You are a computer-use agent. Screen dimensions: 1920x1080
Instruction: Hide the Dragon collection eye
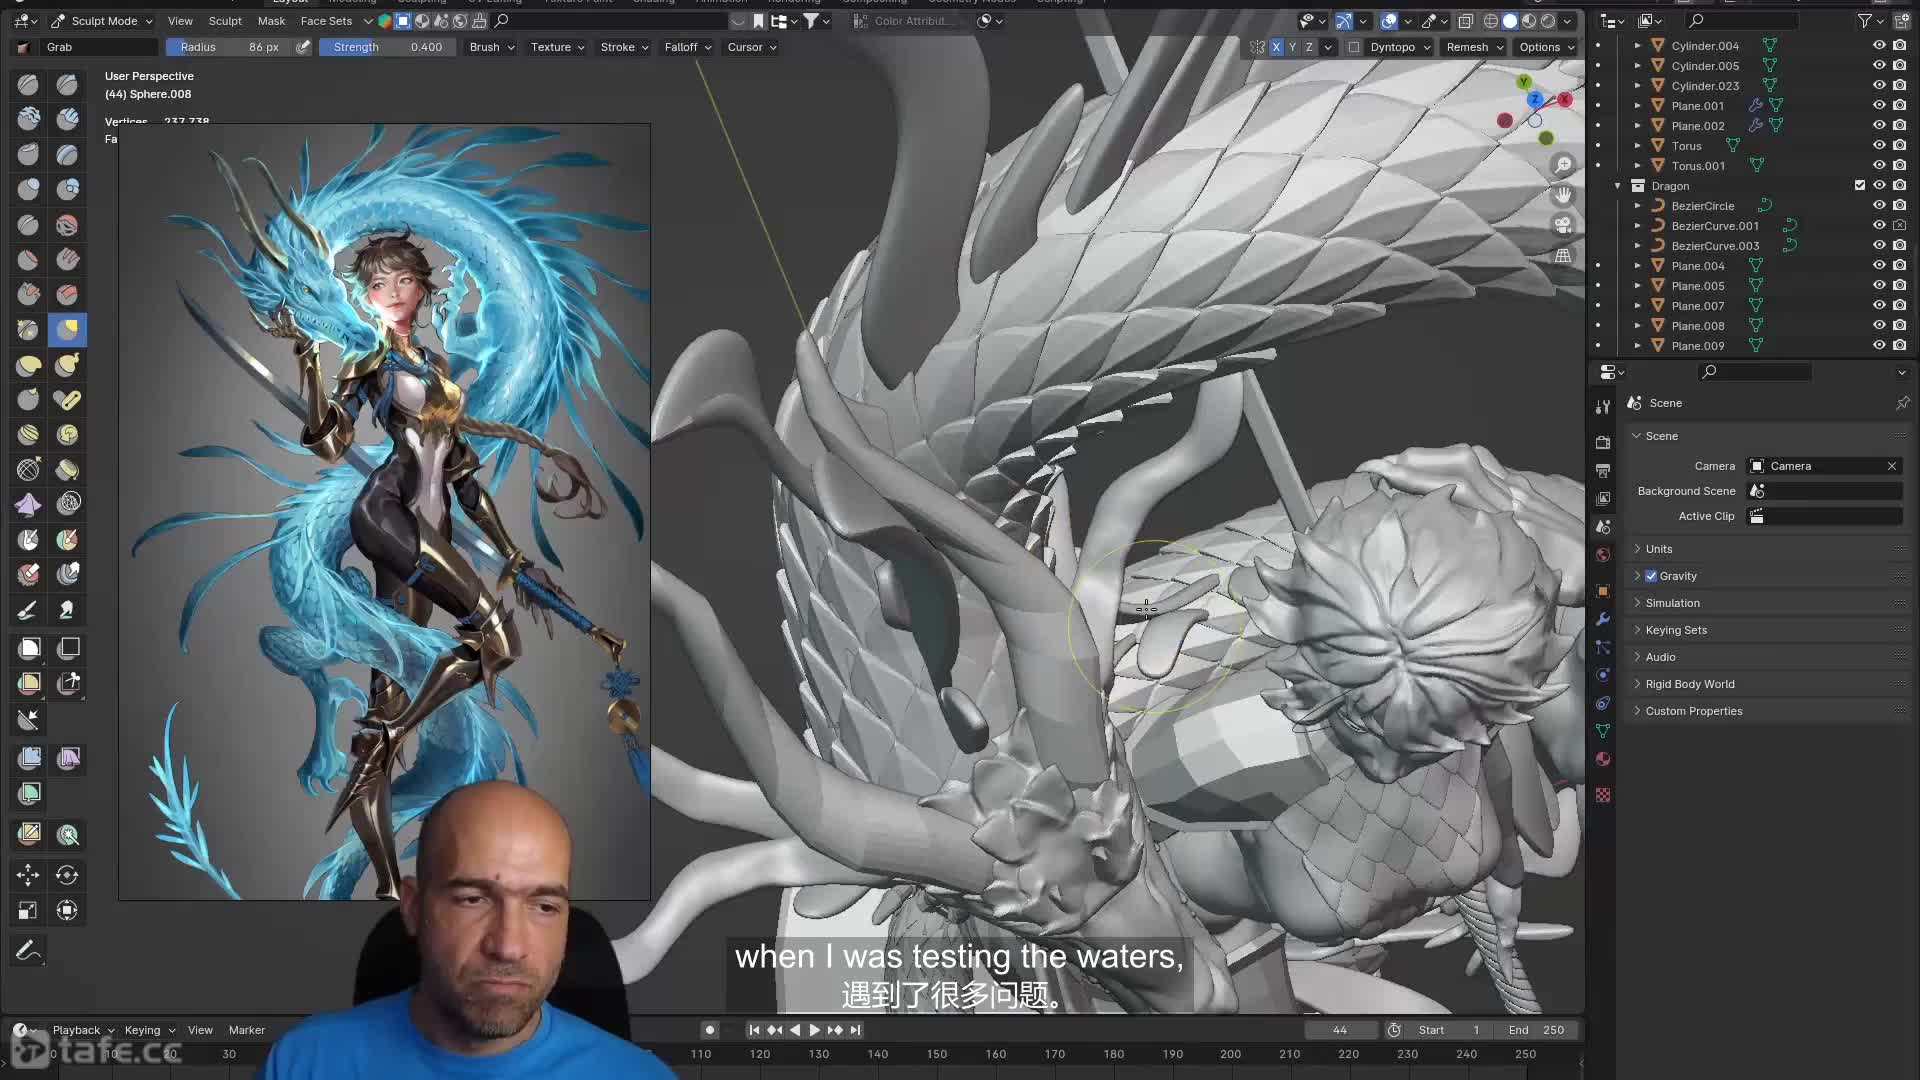[1879, 185]
